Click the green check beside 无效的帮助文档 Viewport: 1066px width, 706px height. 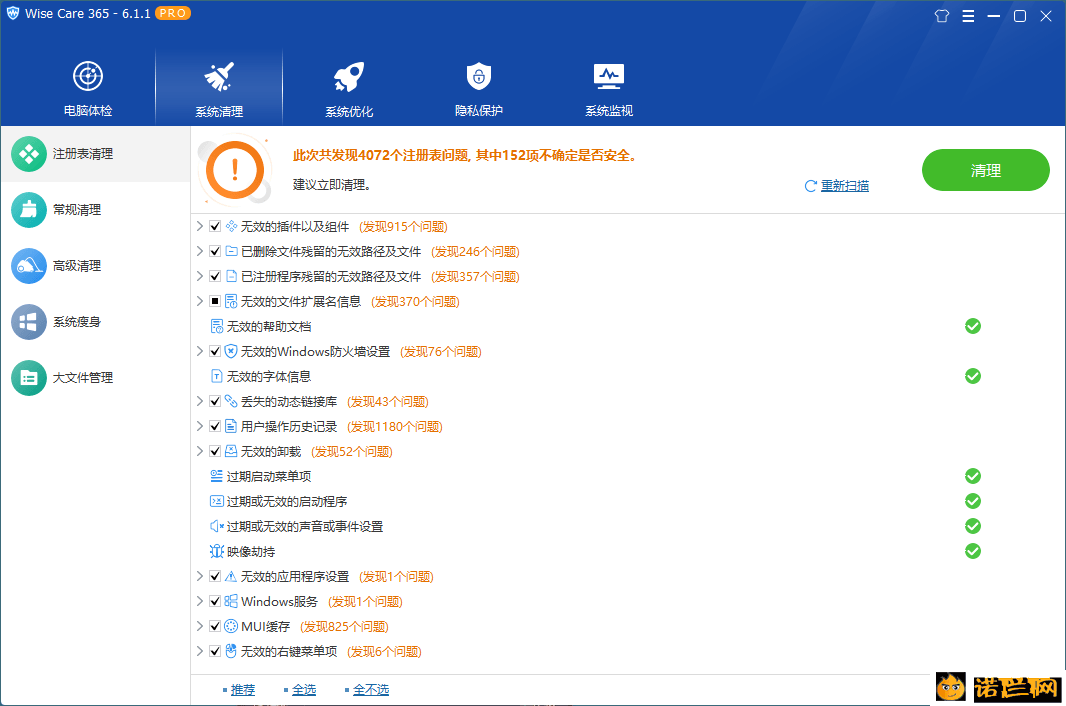pos(973,326)
